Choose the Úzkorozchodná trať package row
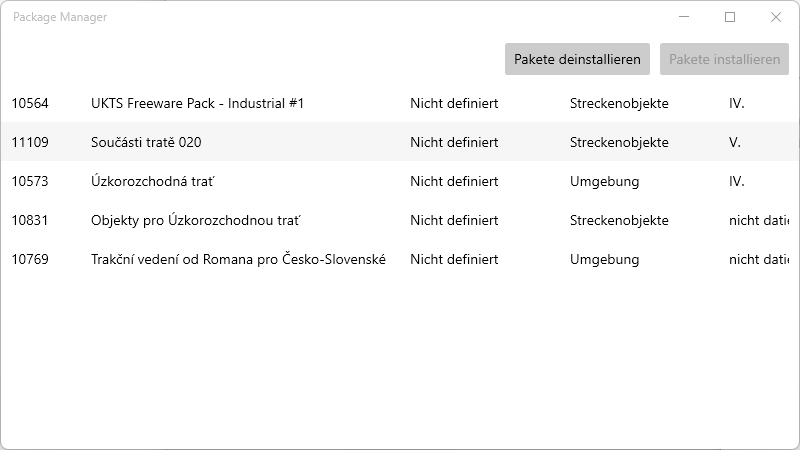Image resolution: width=800 pixels, height=450 pixels. point(153,181)
